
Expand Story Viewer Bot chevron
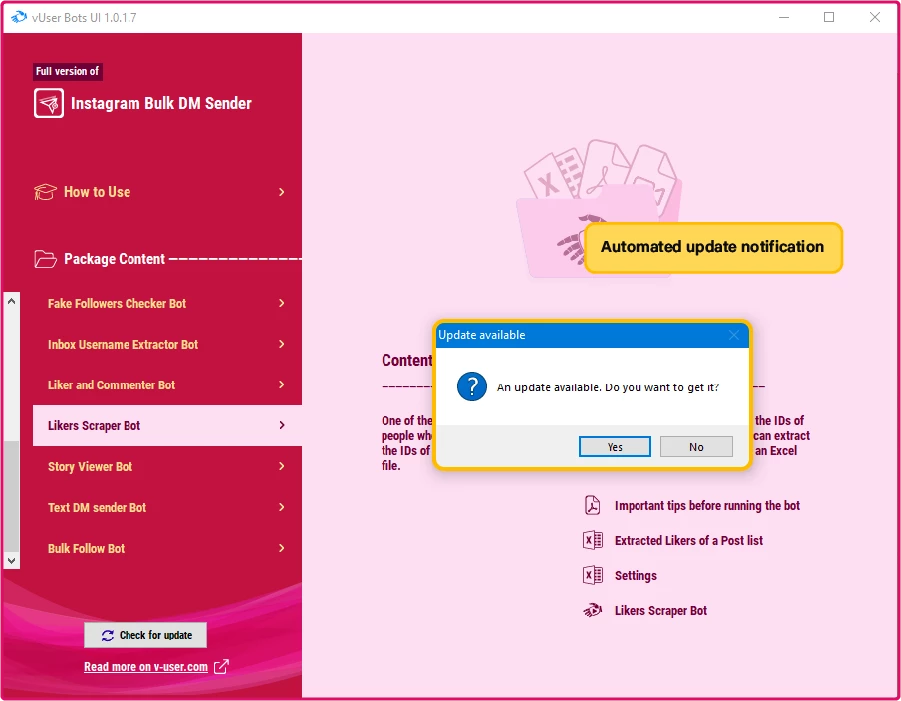282,466
